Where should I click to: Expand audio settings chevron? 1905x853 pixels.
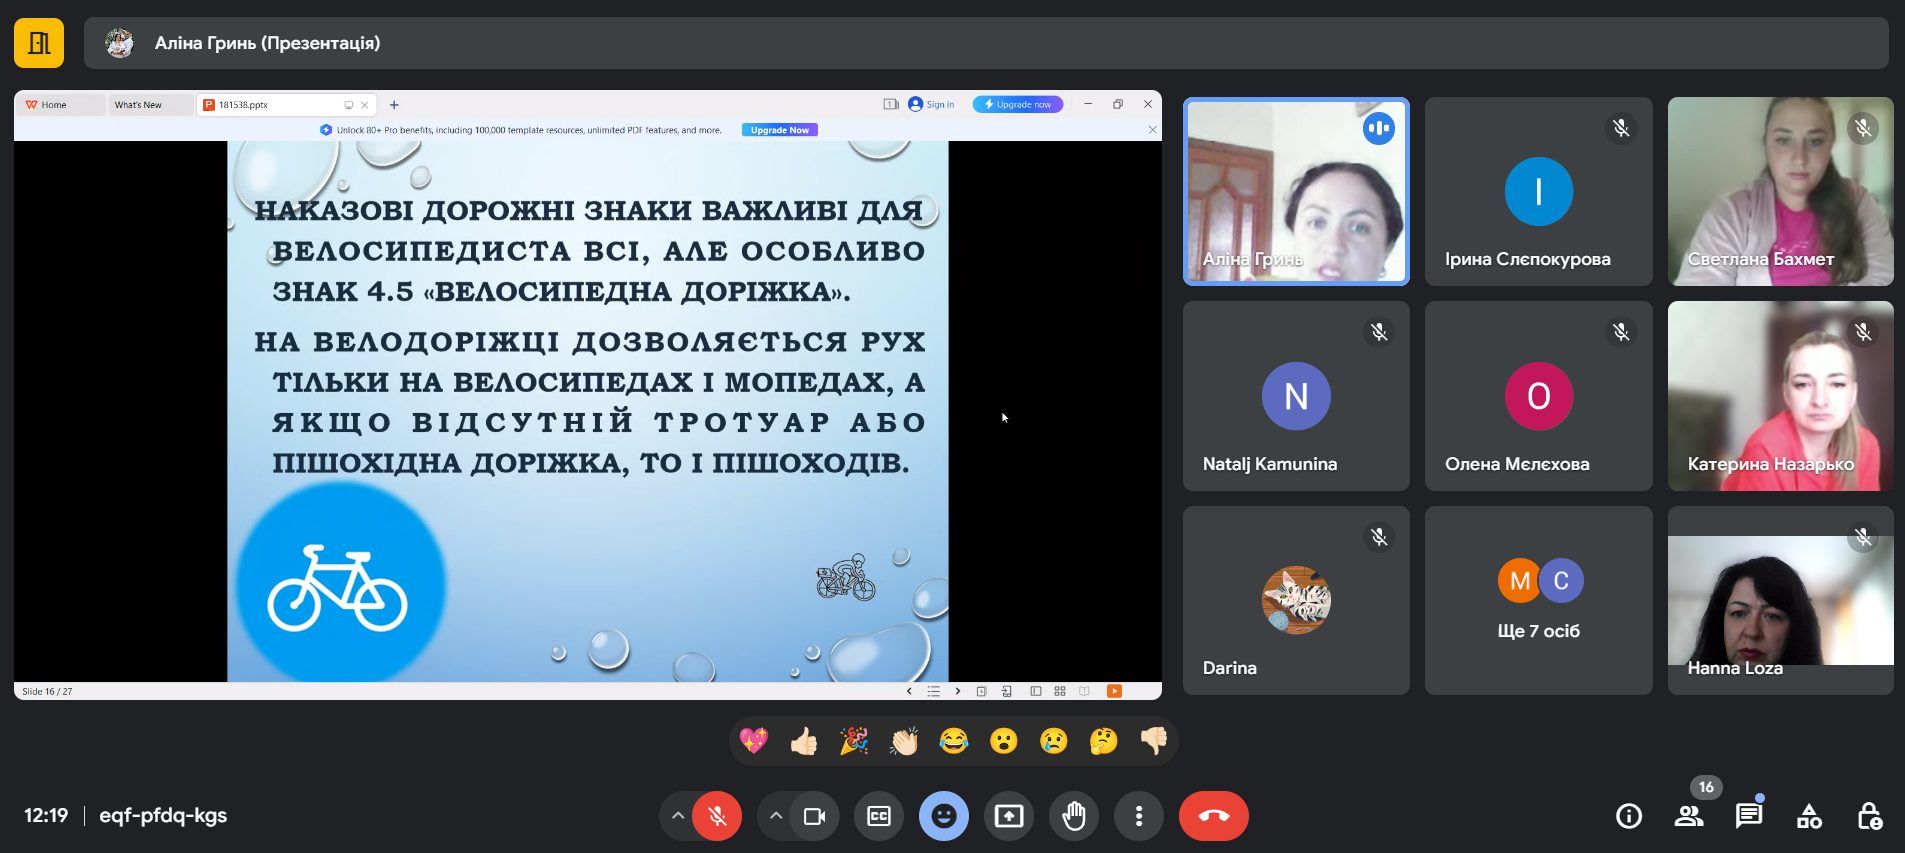point(678,816)
